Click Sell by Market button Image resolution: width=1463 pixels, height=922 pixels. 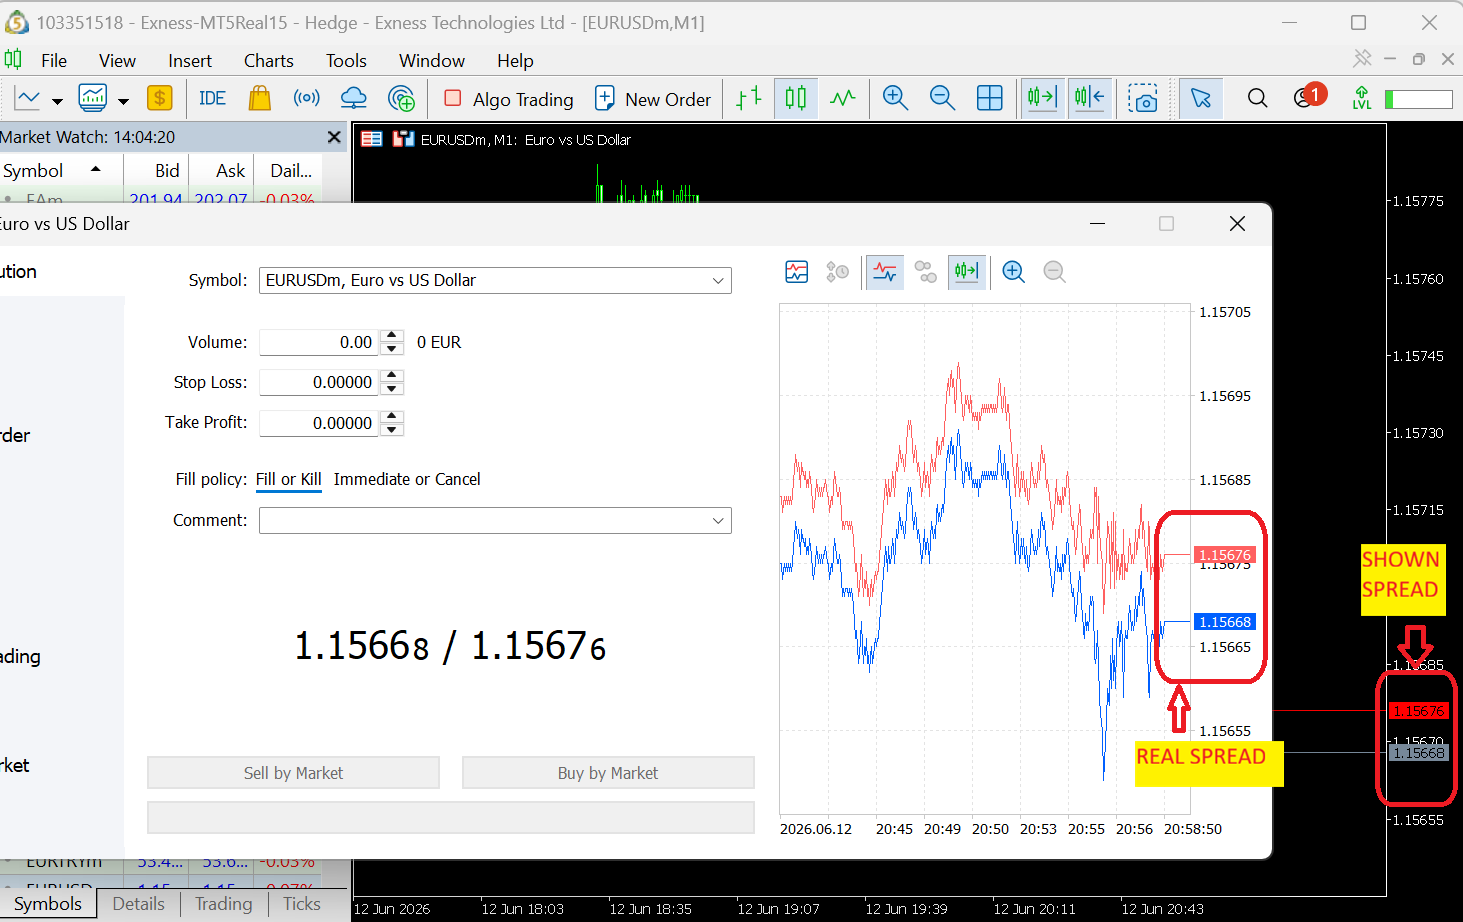[293, 773]
